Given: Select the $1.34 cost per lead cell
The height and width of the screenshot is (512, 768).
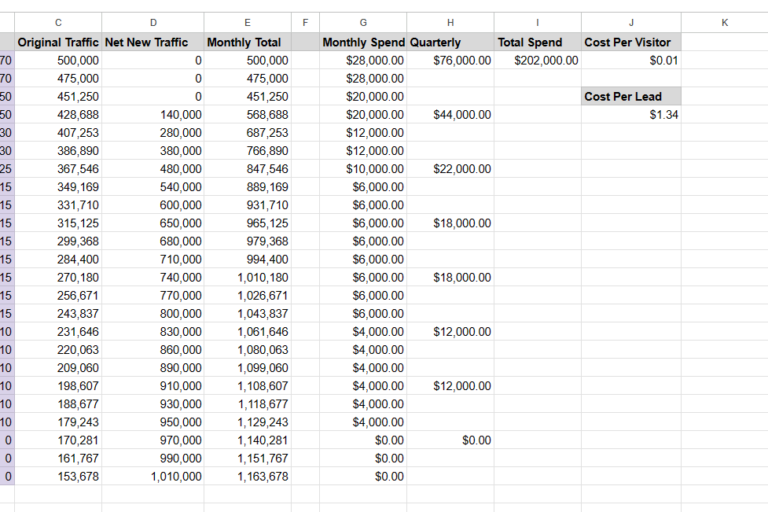Looking at the screenshot, I should point(631,115).
